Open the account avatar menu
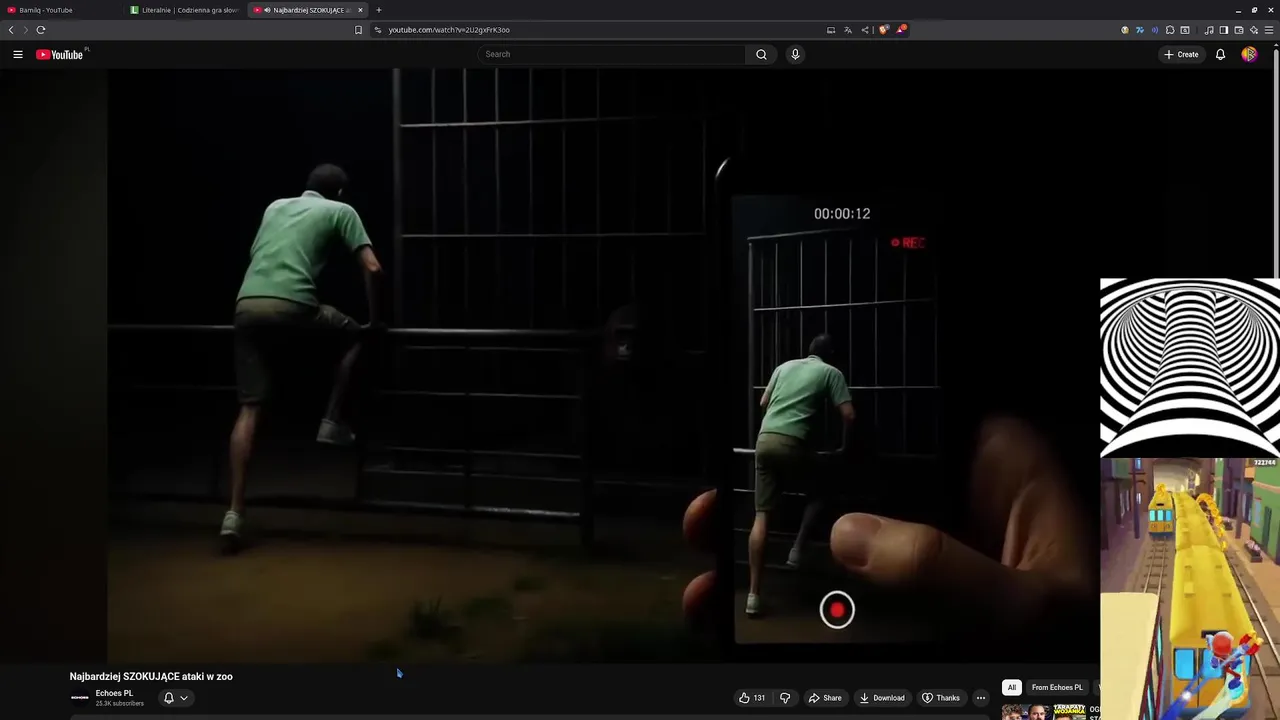Screen dimensions: 1280x720 coord(1249,54)
